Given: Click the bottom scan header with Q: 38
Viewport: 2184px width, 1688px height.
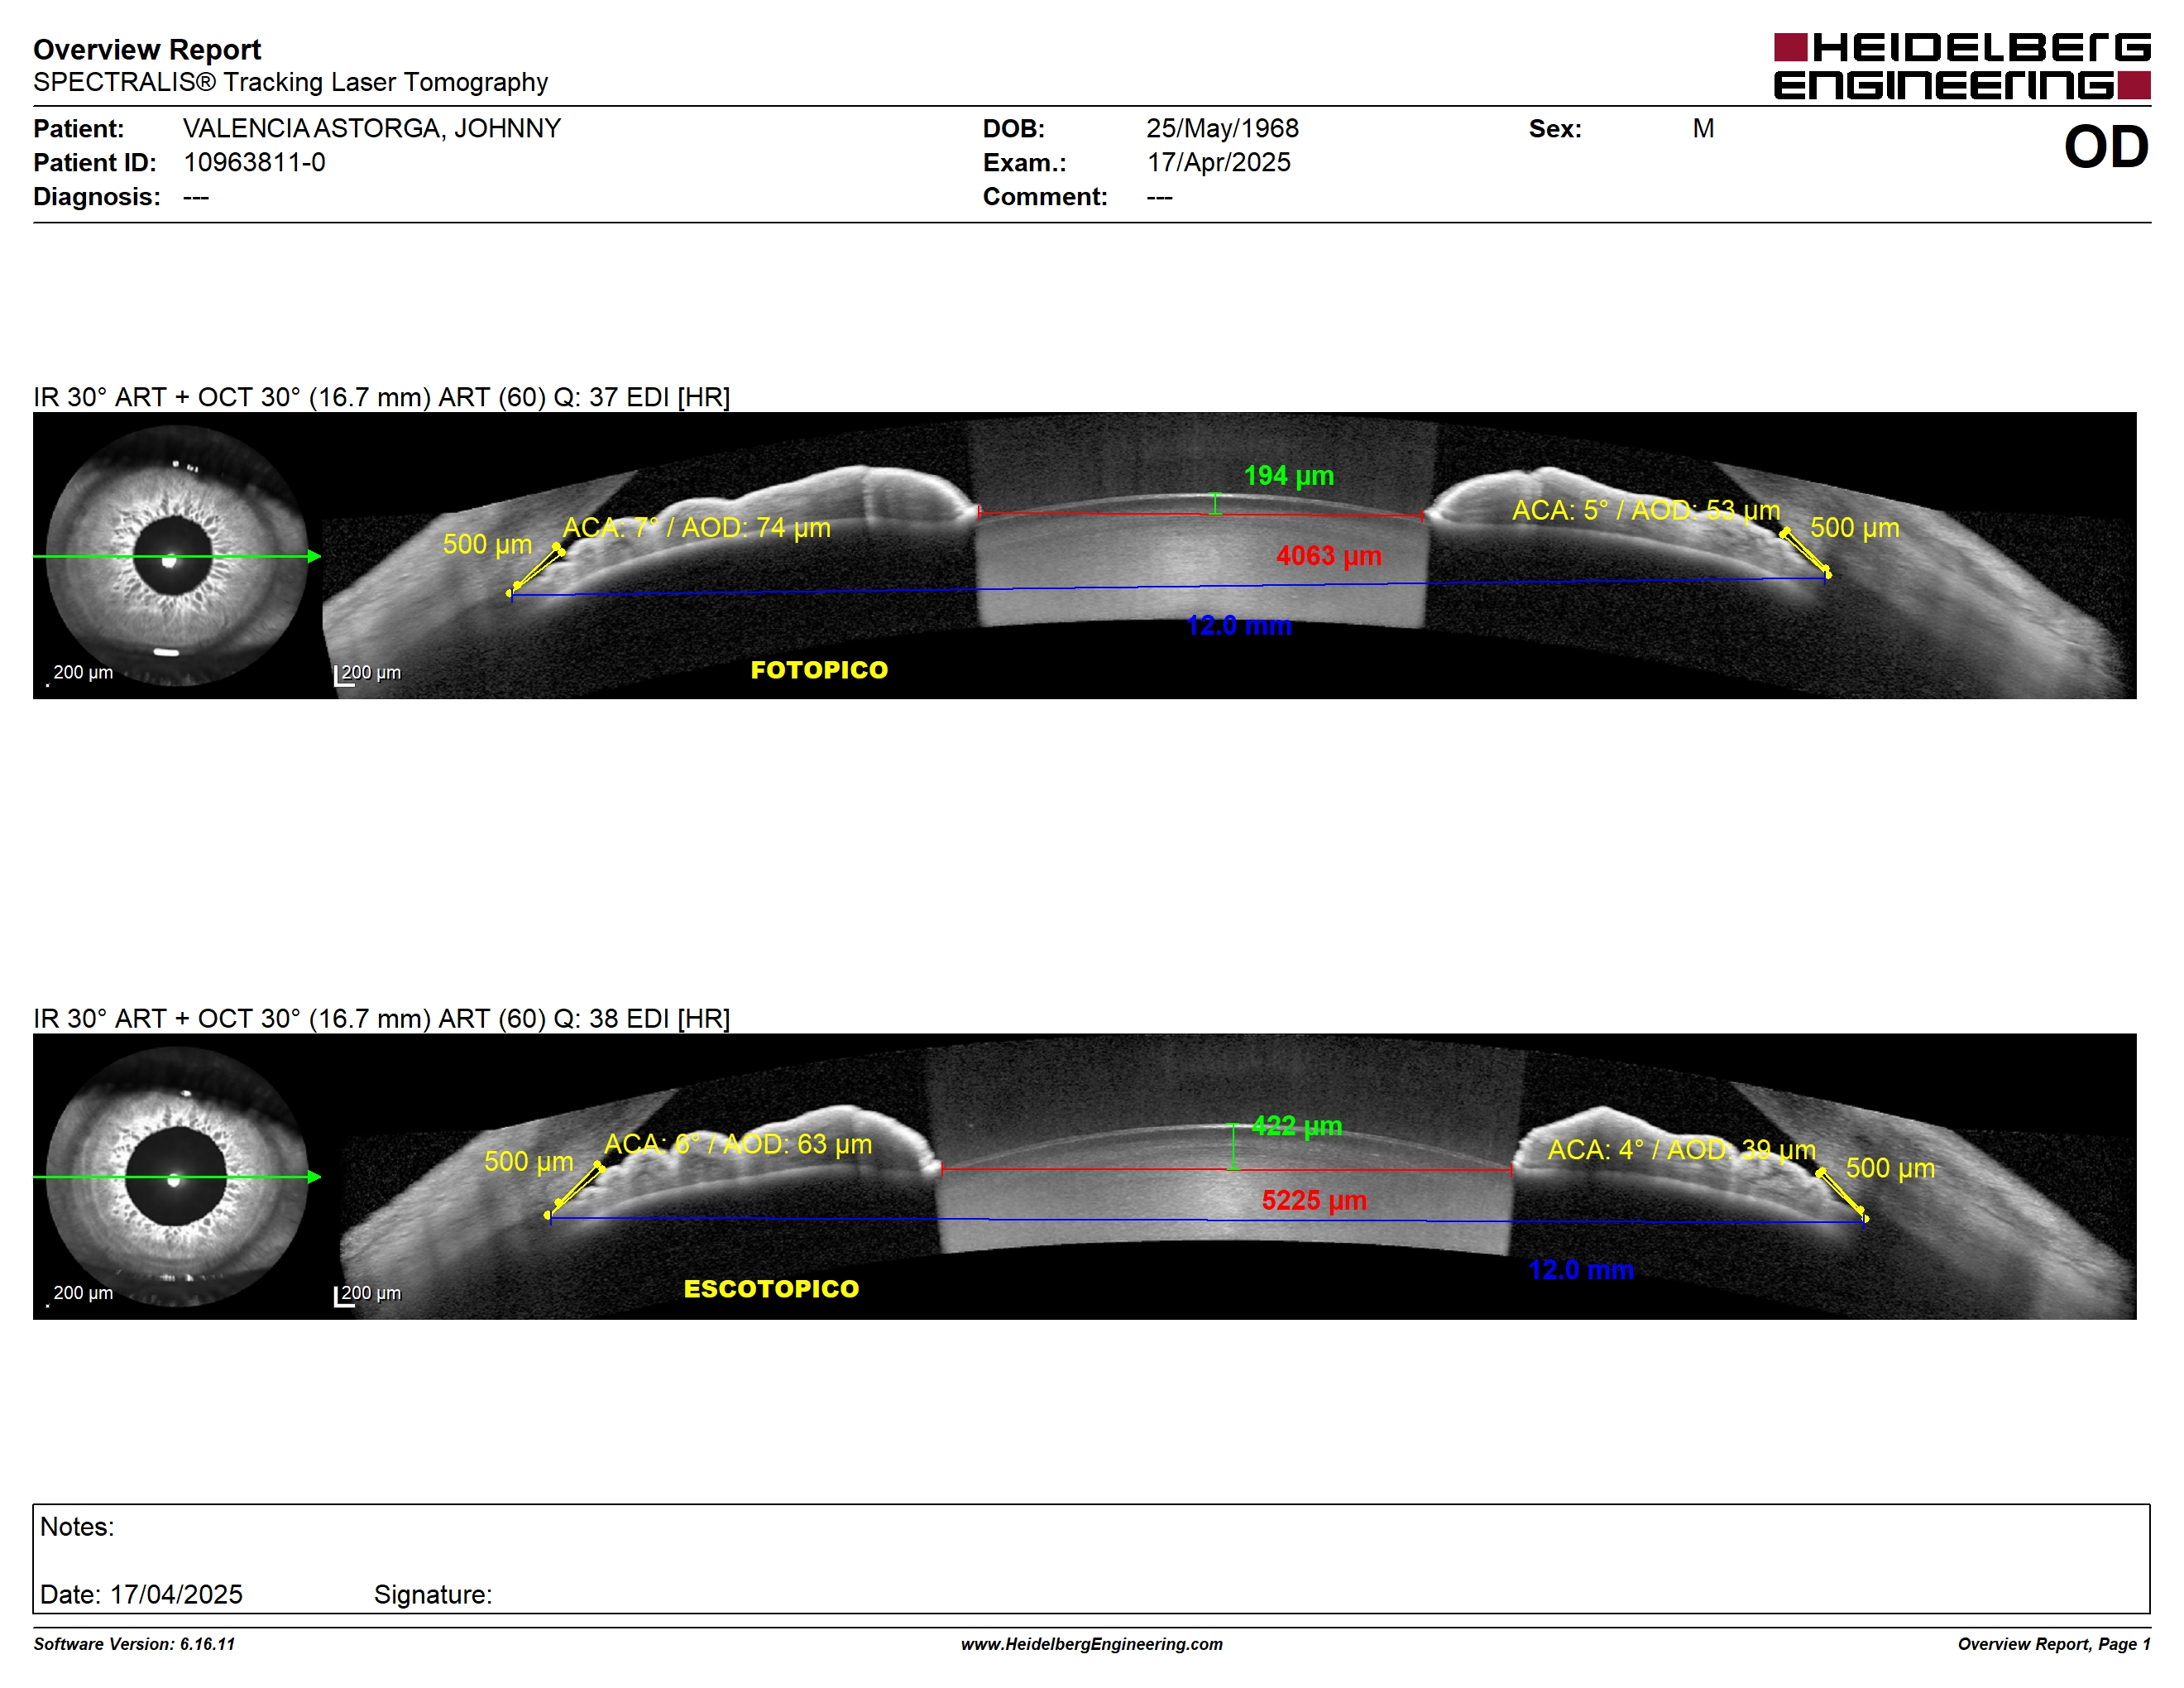Looking at the screenshot, I should [381, 1018].
